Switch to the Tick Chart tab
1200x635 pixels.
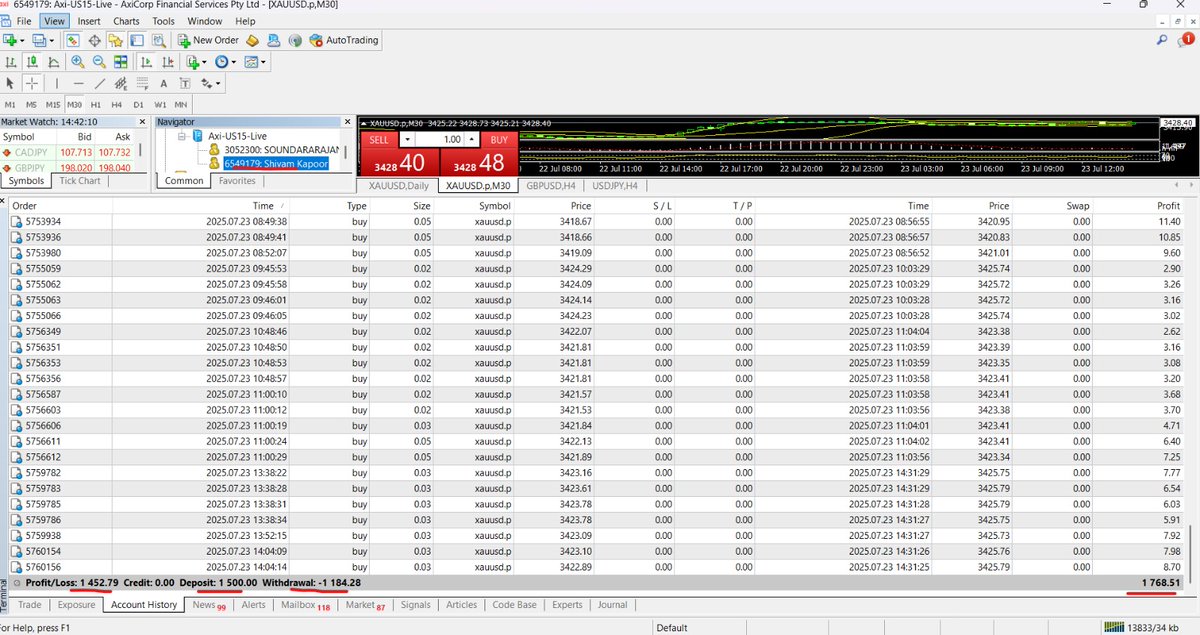(80, 181)
